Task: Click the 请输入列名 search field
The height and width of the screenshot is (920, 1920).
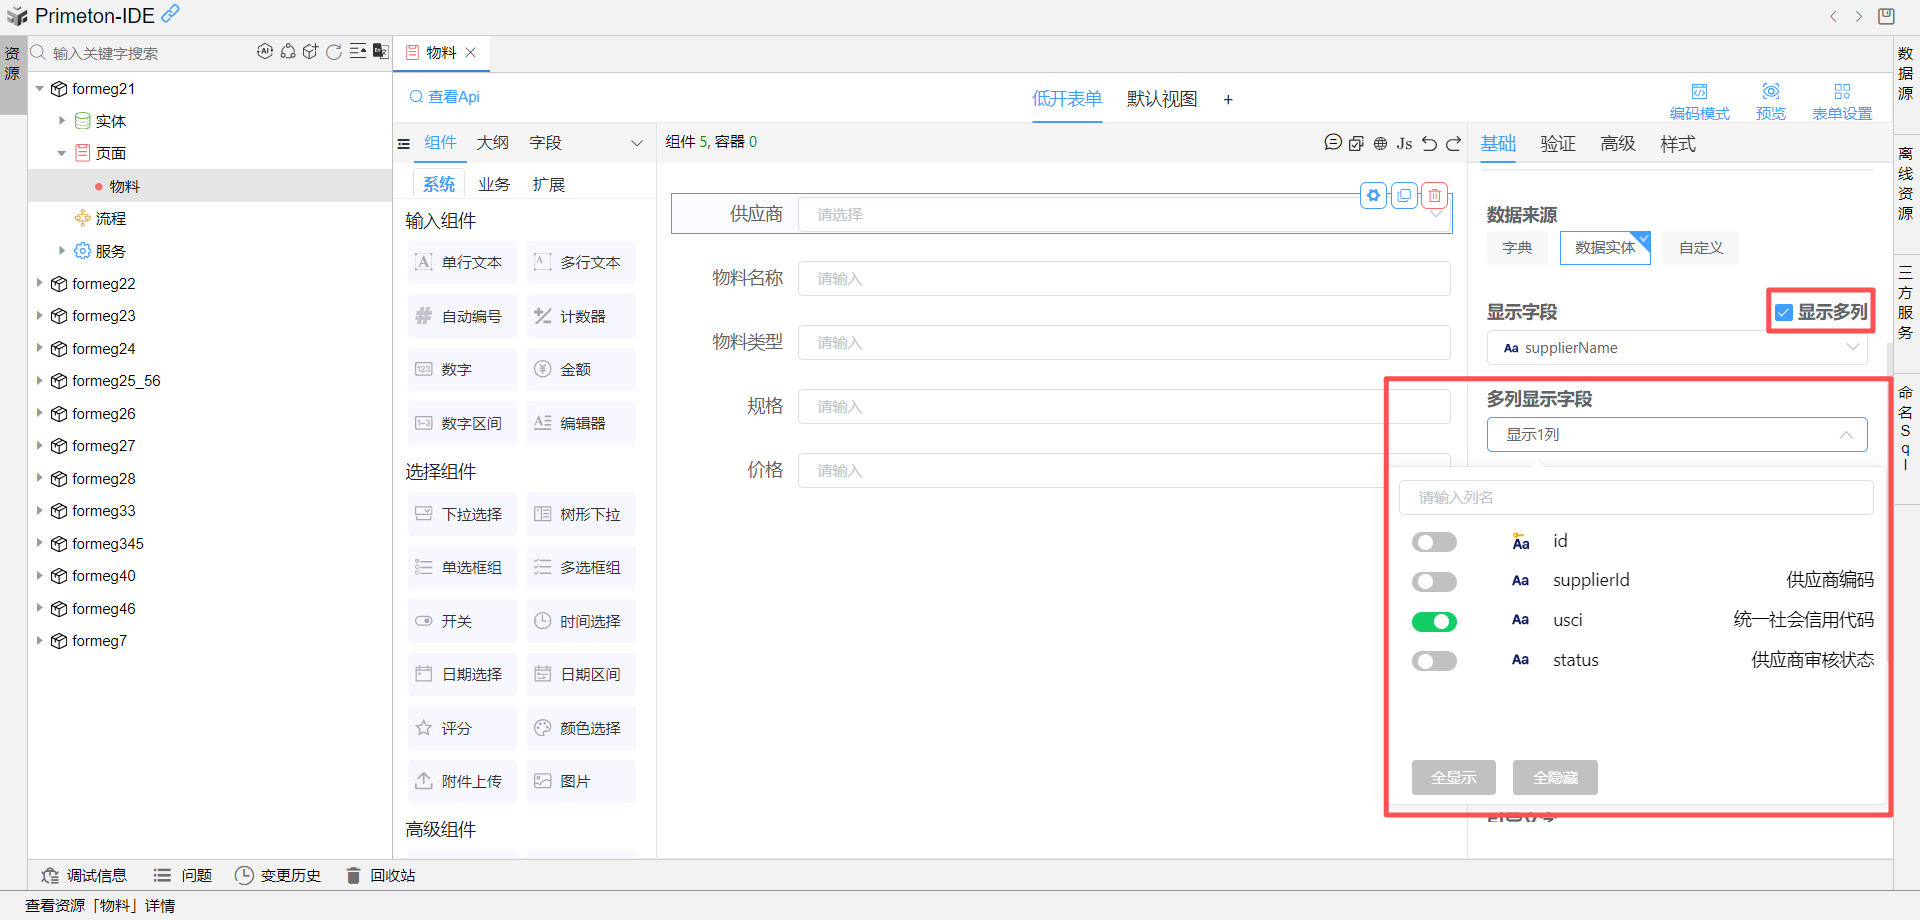Action: point(1635,498)
